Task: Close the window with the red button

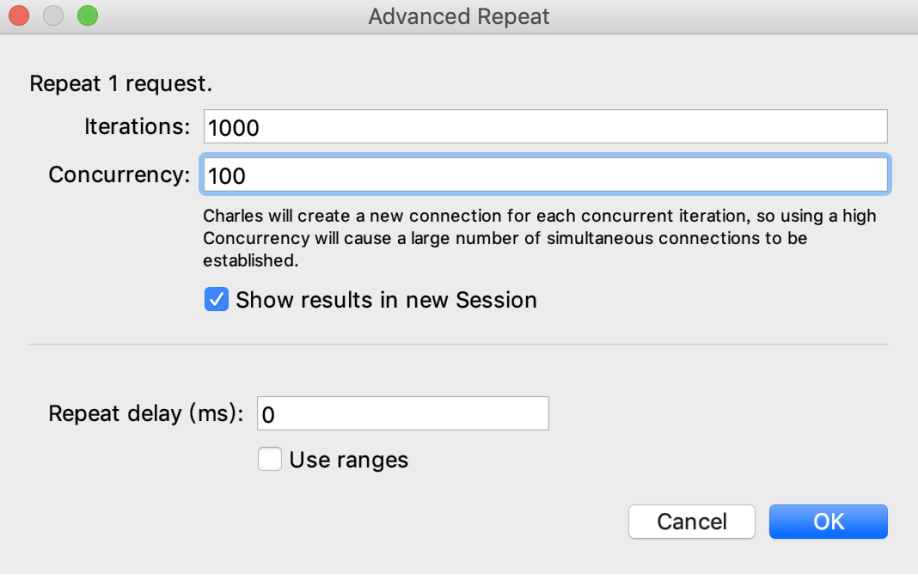Action: pyautogui.click(x=19, y=16)
